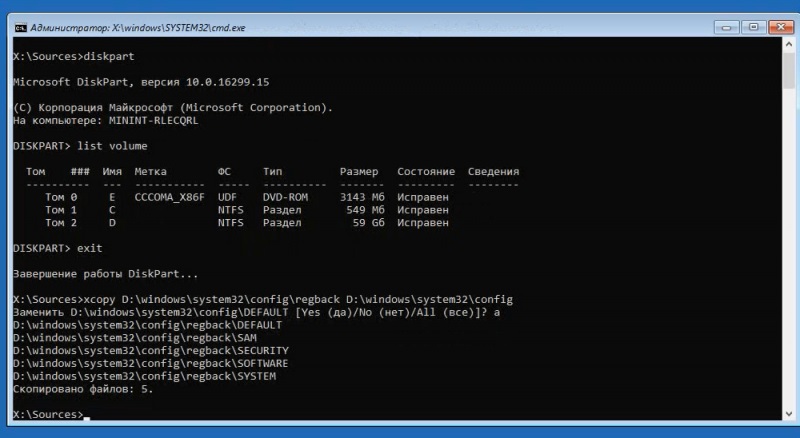800x438 pixels.
Task: Click the 'Том 2' row label
Action: [x=61, y=223]
